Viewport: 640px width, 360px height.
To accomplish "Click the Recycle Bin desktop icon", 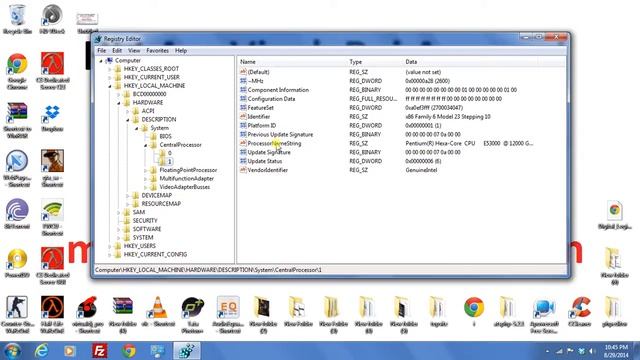I will [17, 19].
